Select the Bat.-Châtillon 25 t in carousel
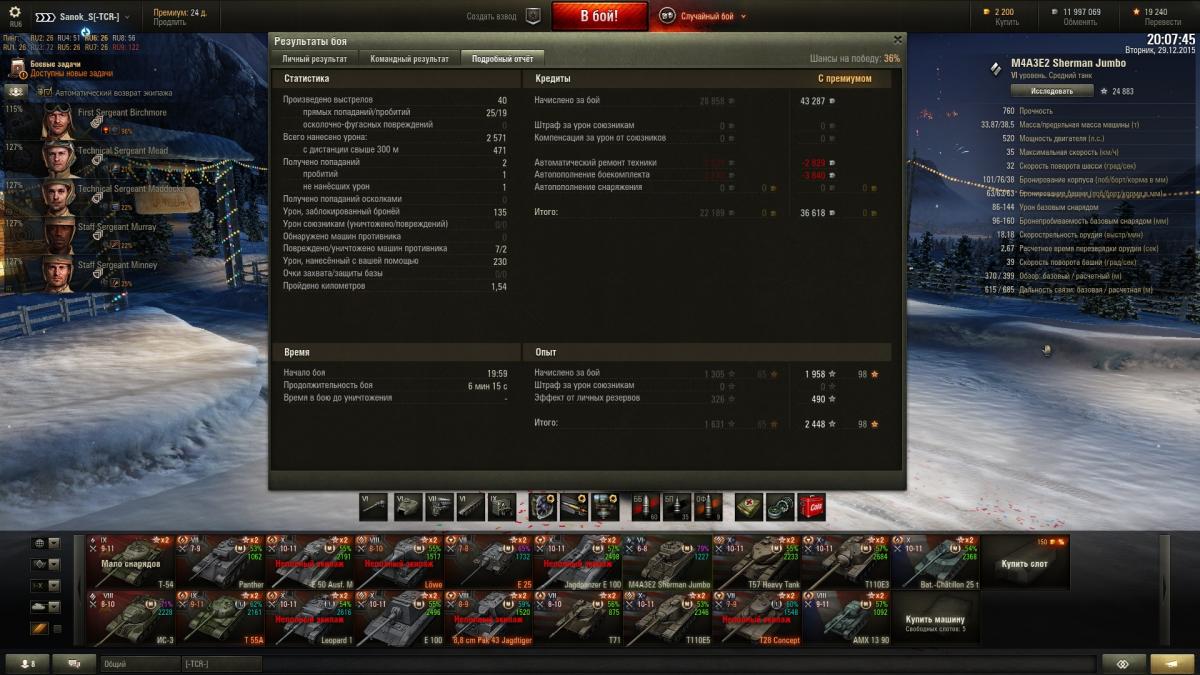 tap(935, 563)
